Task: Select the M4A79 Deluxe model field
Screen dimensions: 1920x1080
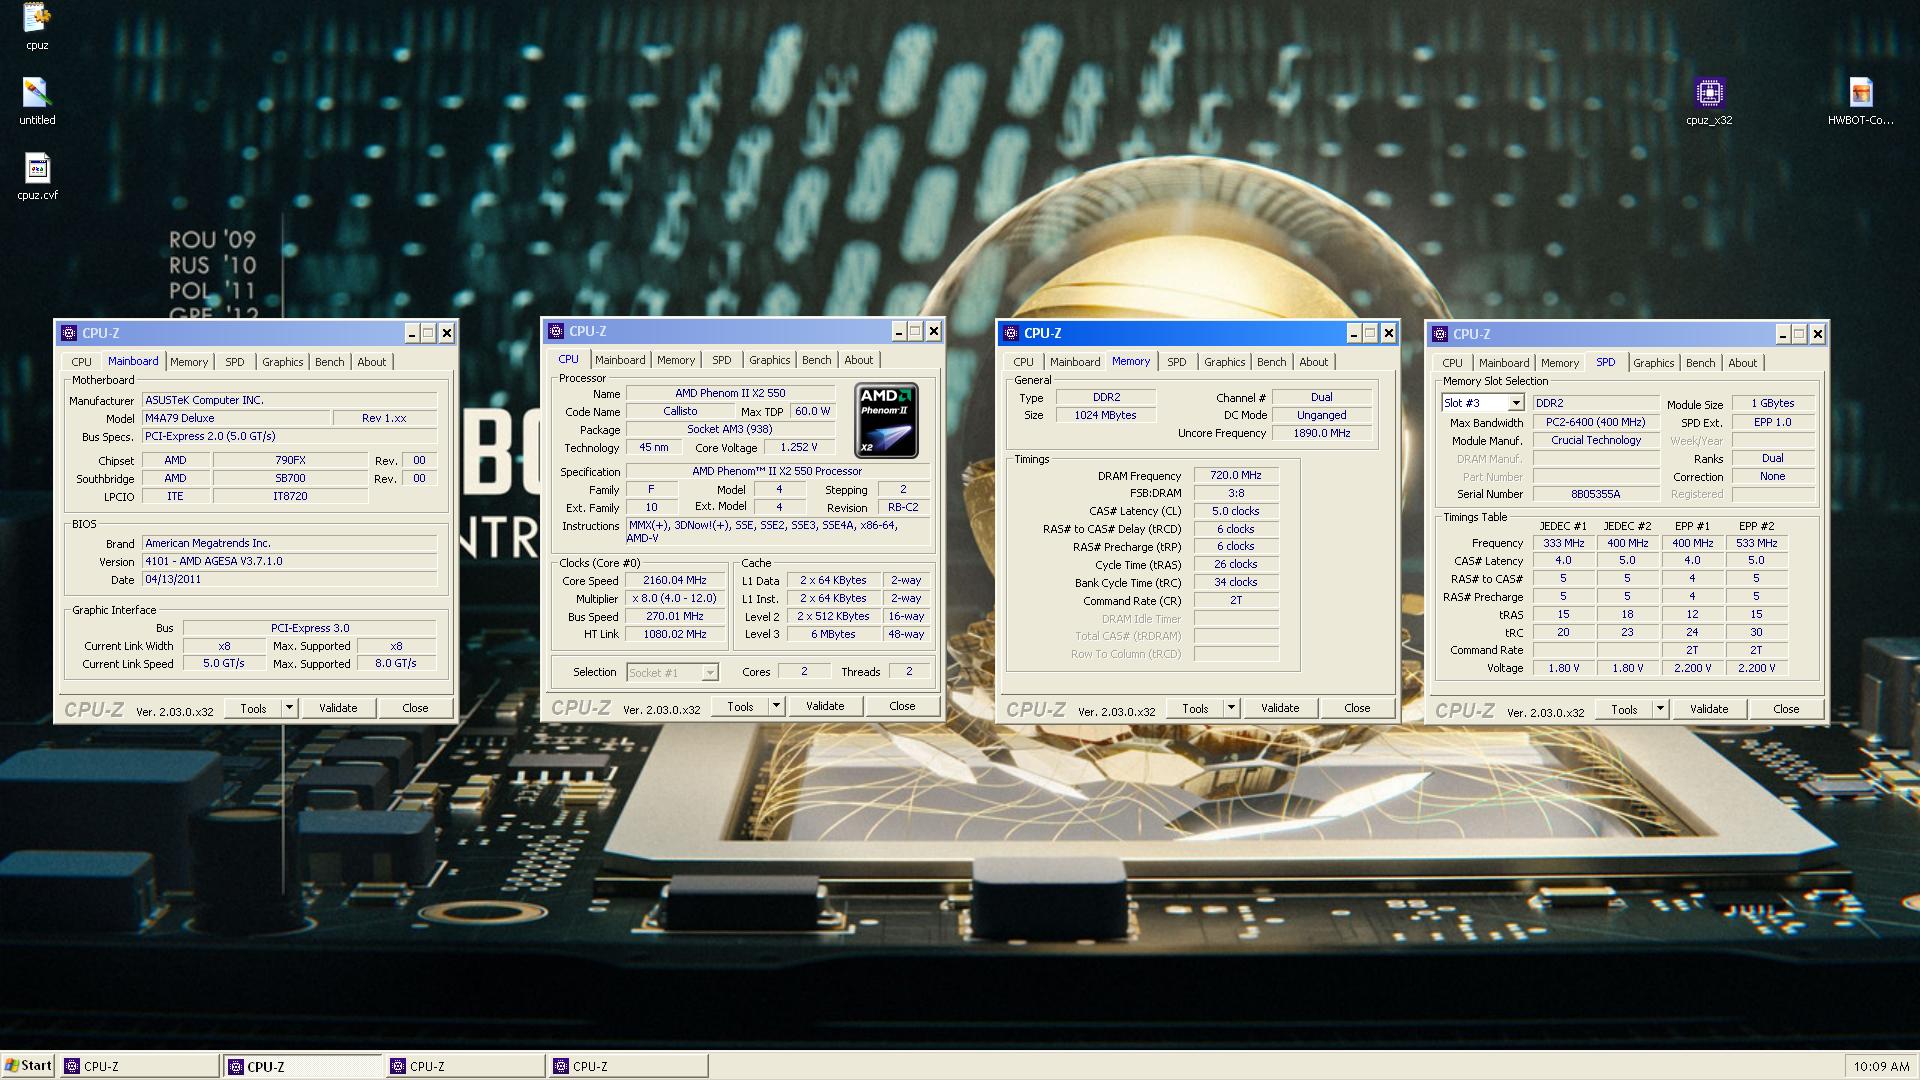Action: (236, 418)
